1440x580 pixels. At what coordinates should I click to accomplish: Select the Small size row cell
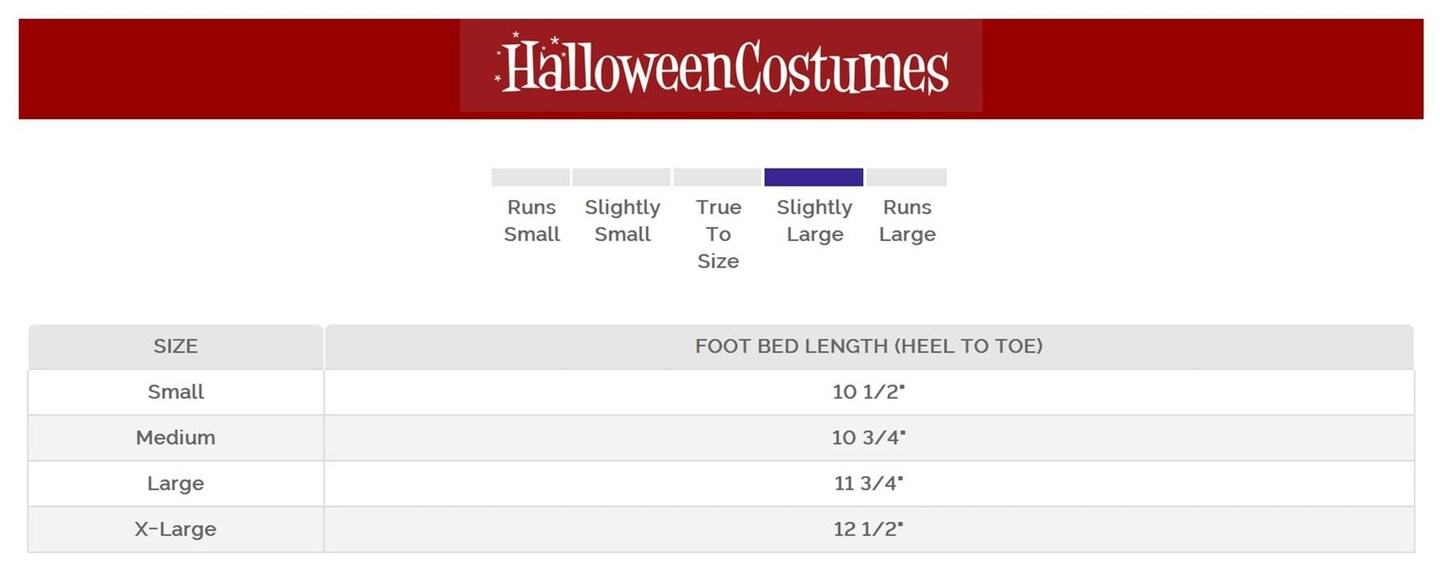pos(176,392)
